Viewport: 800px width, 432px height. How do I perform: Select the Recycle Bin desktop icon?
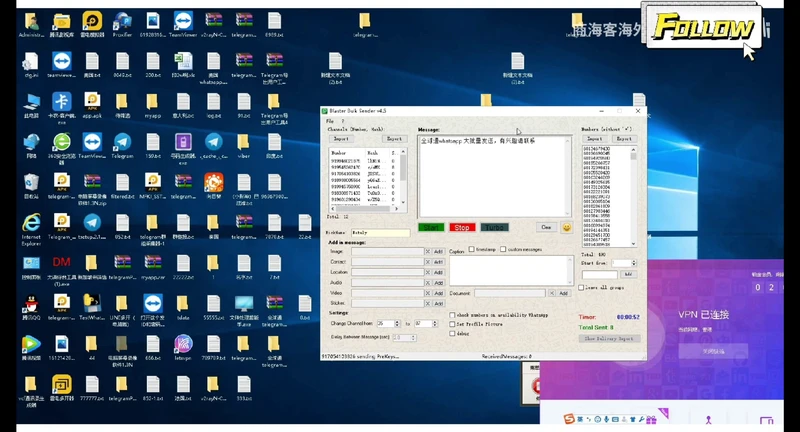tap(31, 186)
